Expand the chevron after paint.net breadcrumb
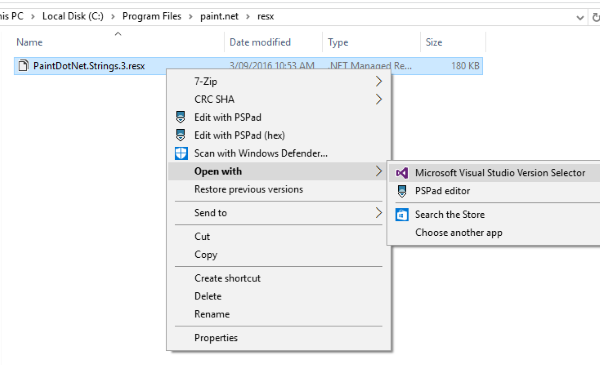Image resolution: width=600 pixels, height=365 pixels. point(248,17)
